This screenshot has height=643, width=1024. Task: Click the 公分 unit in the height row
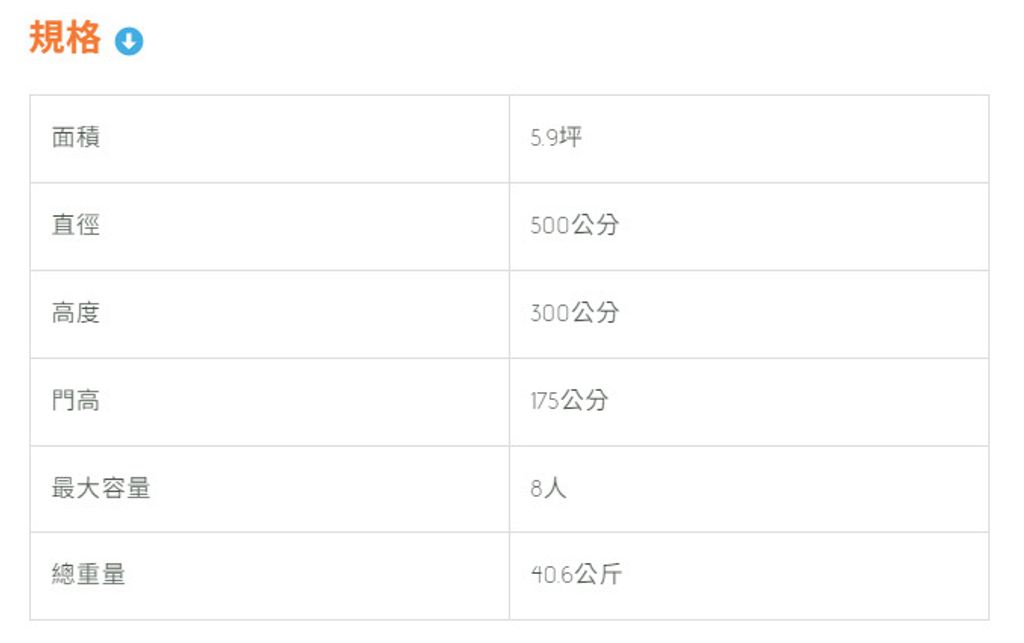point(596,313)
